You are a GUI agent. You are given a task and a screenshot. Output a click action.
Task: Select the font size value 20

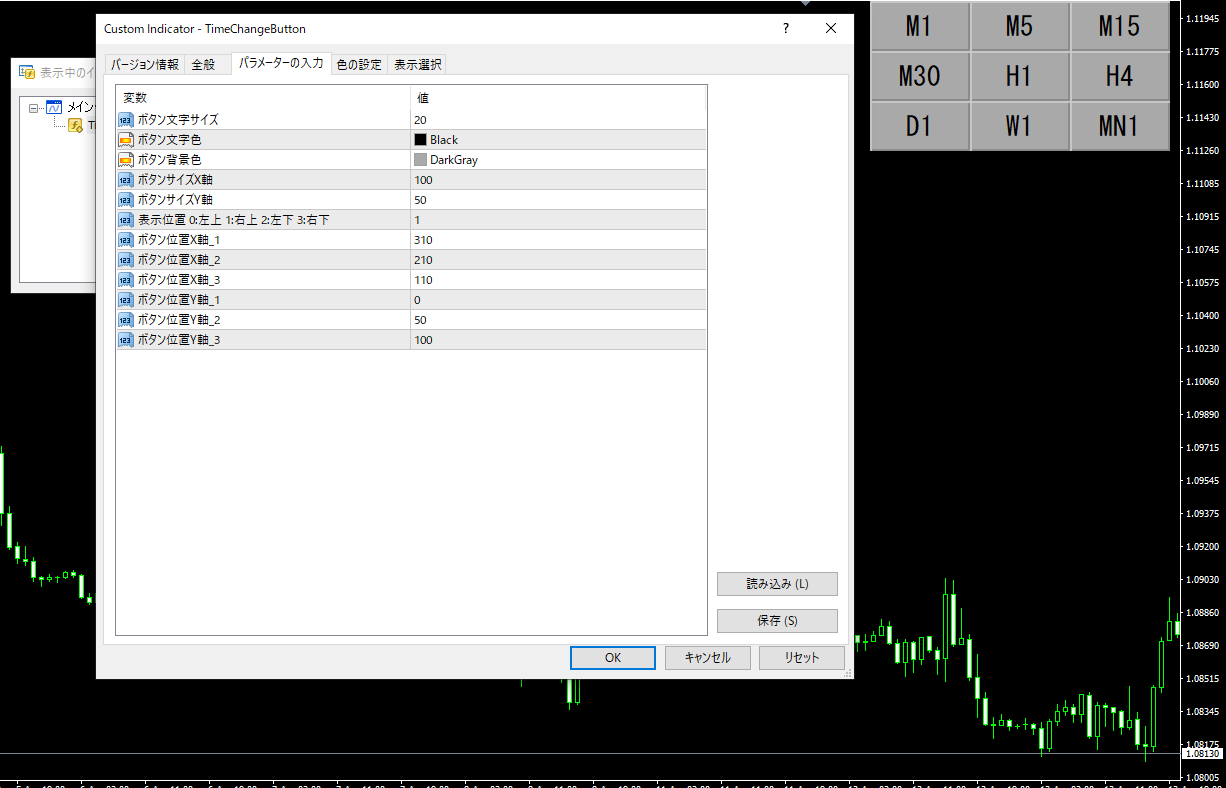point(558,120)
